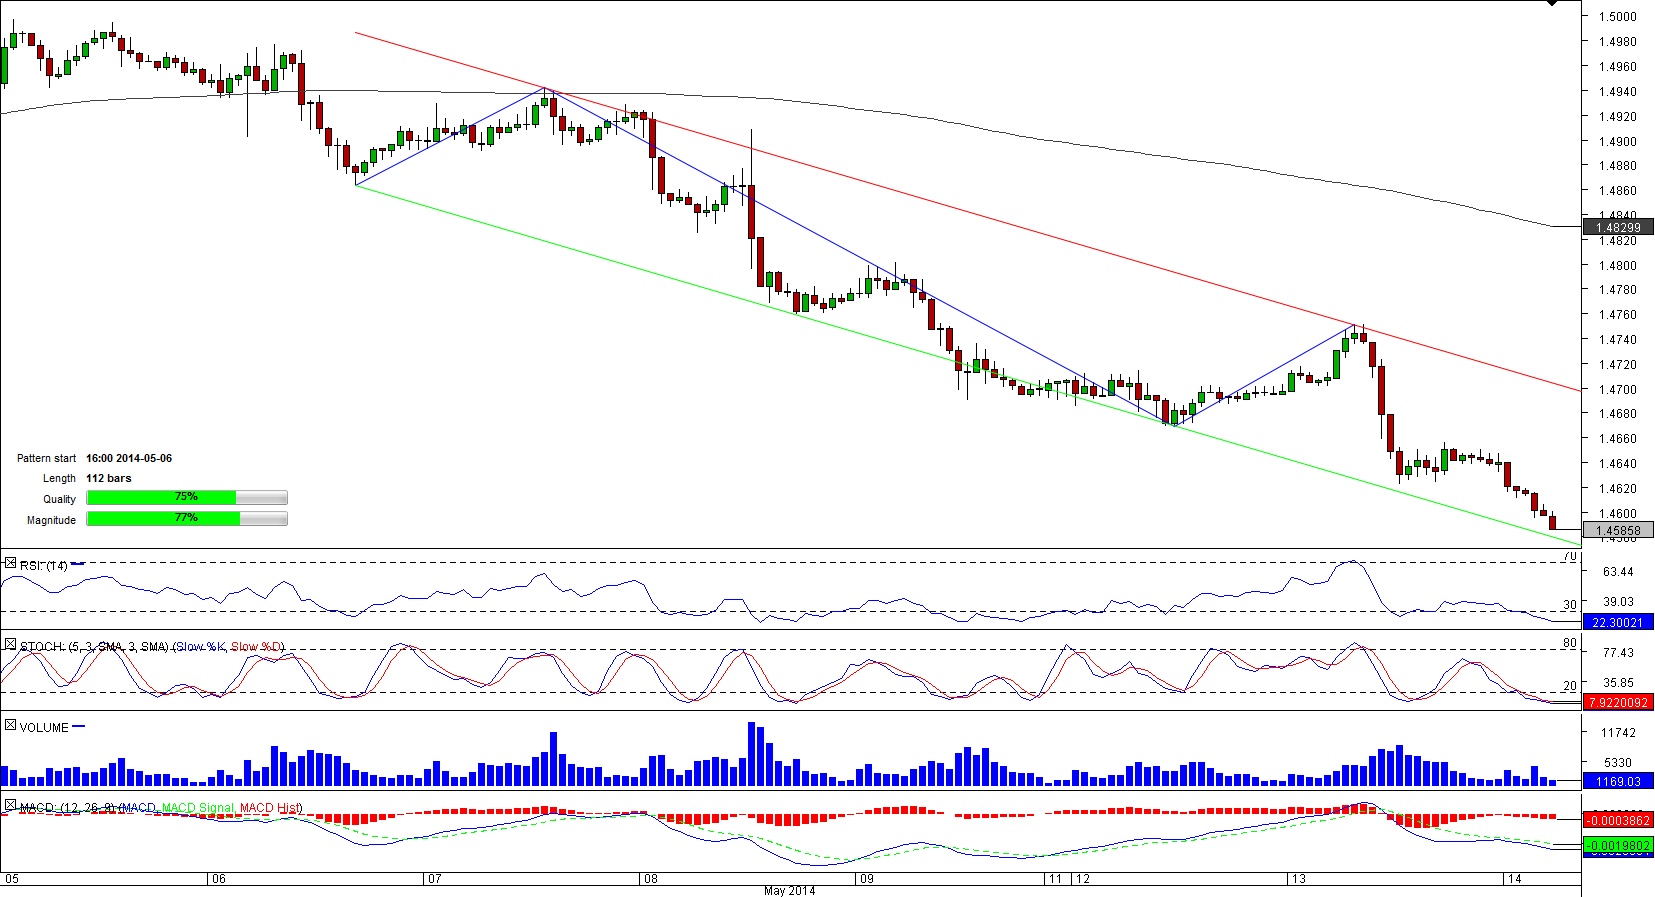The image size is (1655, 897).
Task: Click the 77.43 stochastic scale value
Action: [1618, 653]
